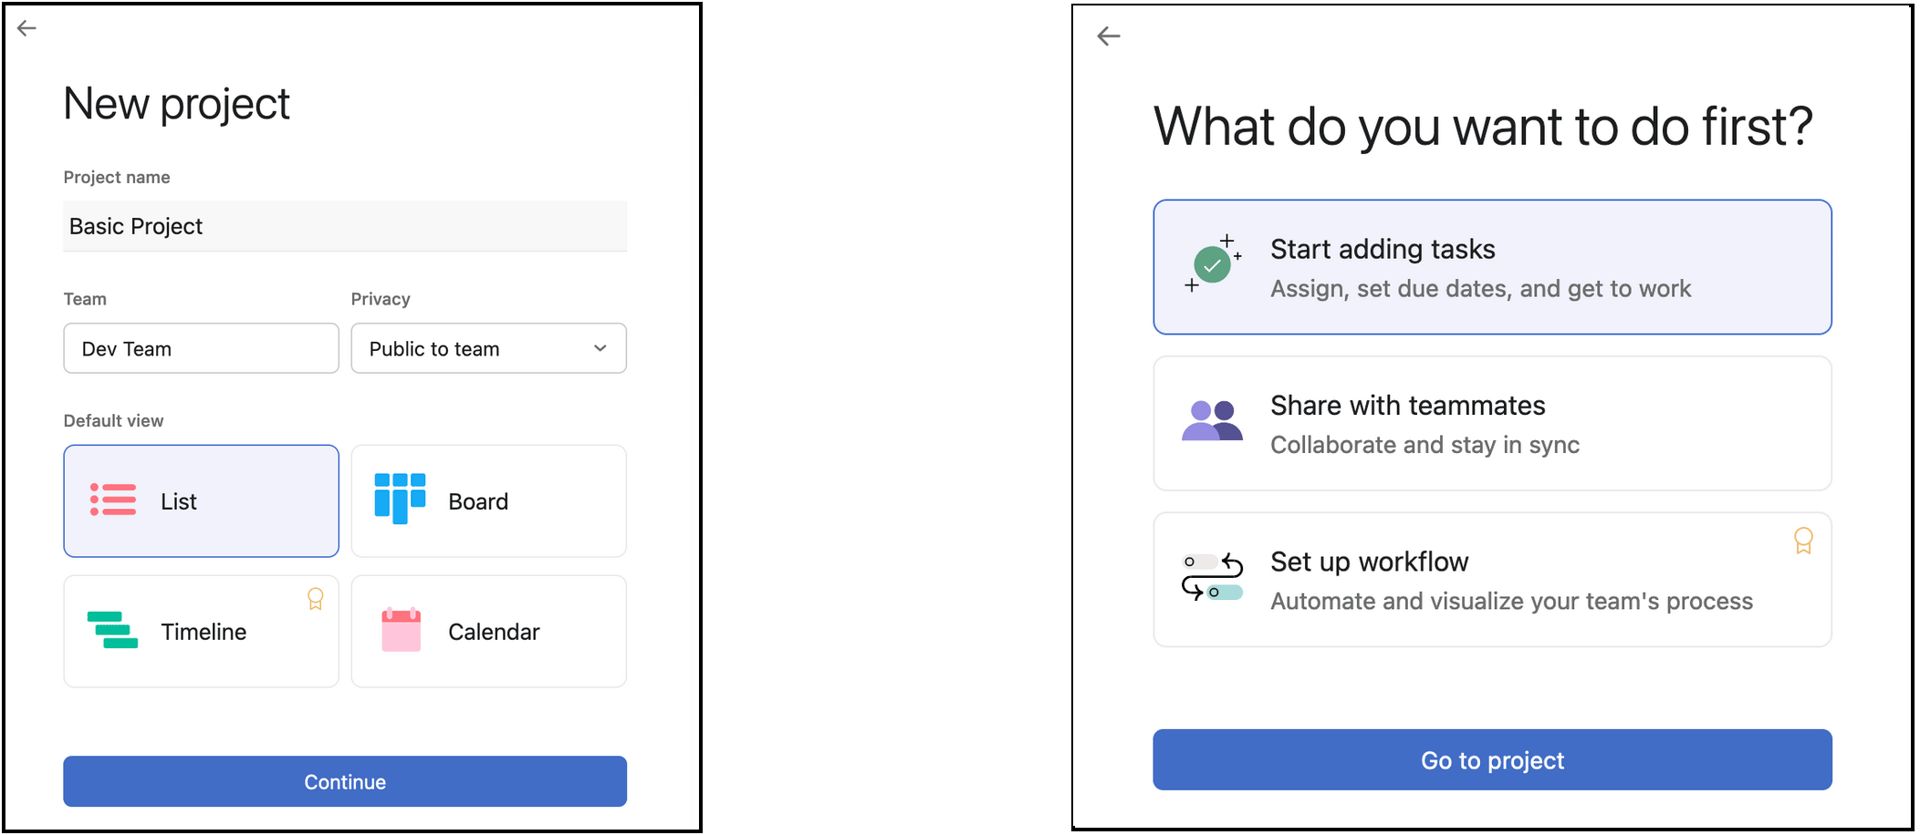
Task: Choose Calendar as the default view
Action: [x=489, y=631]
